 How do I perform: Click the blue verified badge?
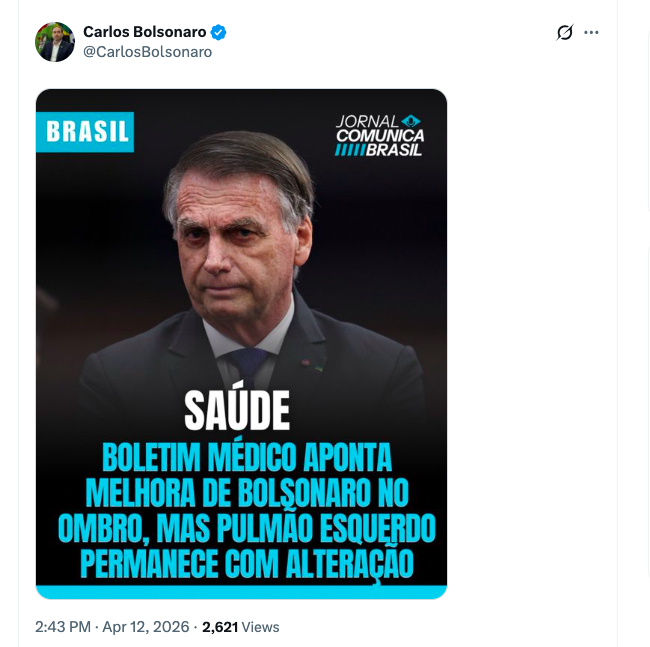(219, 32)
